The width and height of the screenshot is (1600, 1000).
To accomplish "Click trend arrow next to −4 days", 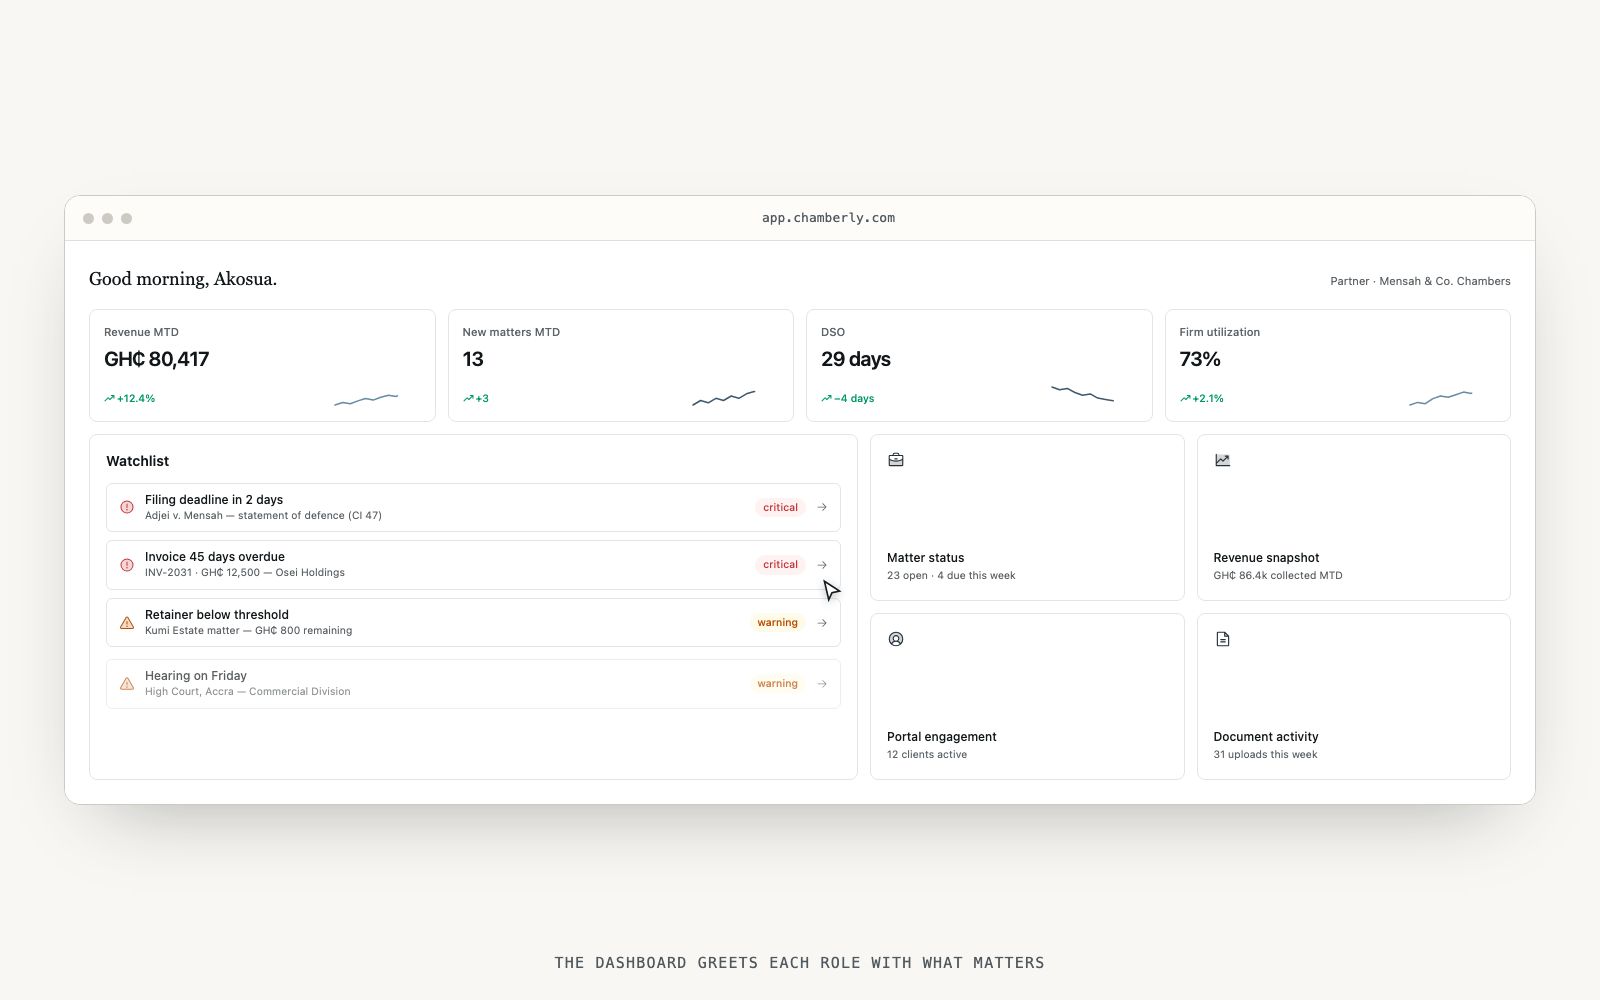I will (x=826, y=398).
